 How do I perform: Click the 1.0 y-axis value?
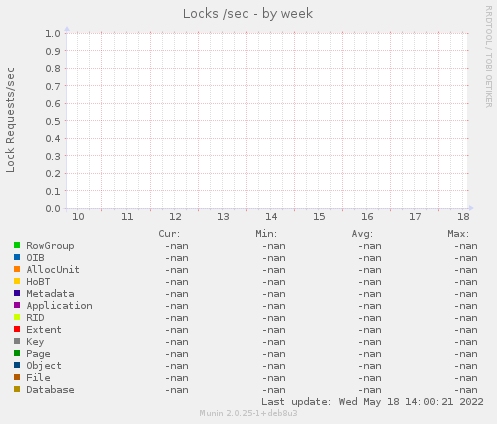[x=53, y=33]
